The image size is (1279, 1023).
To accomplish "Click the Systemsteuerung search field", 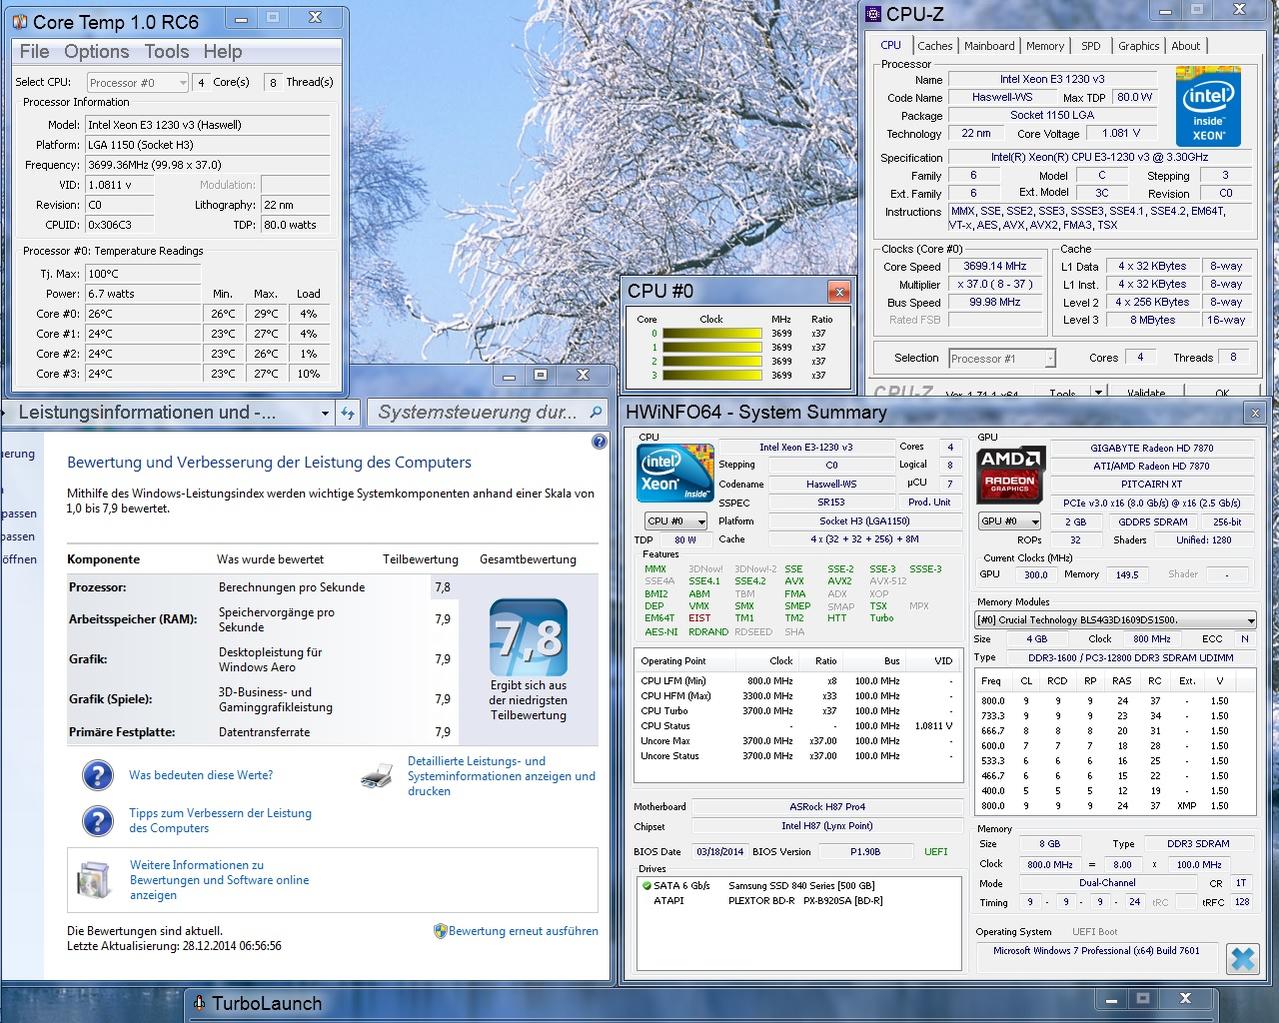I will click(x=488, y=412).
